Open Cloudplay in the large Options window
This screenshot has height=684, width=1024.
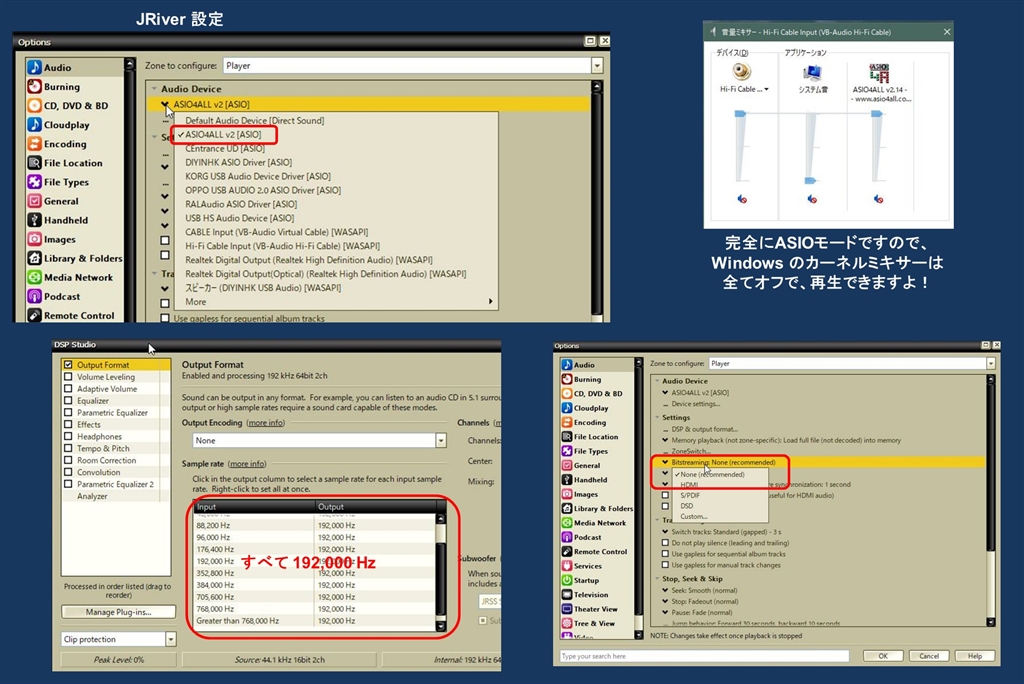point(59,125)
